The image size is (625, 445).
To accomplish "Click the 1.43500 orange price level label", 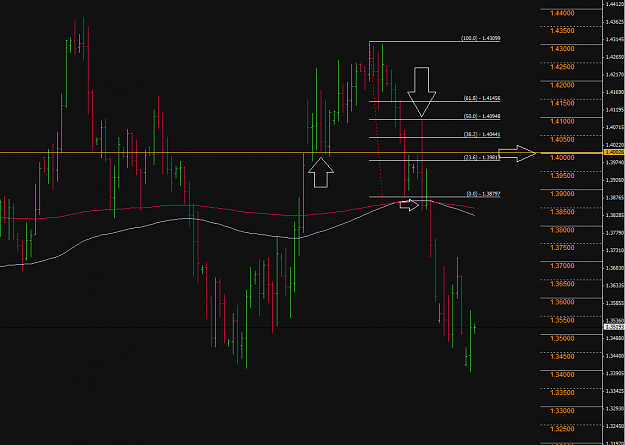I will pyautogui.click(x=562, y=31).
